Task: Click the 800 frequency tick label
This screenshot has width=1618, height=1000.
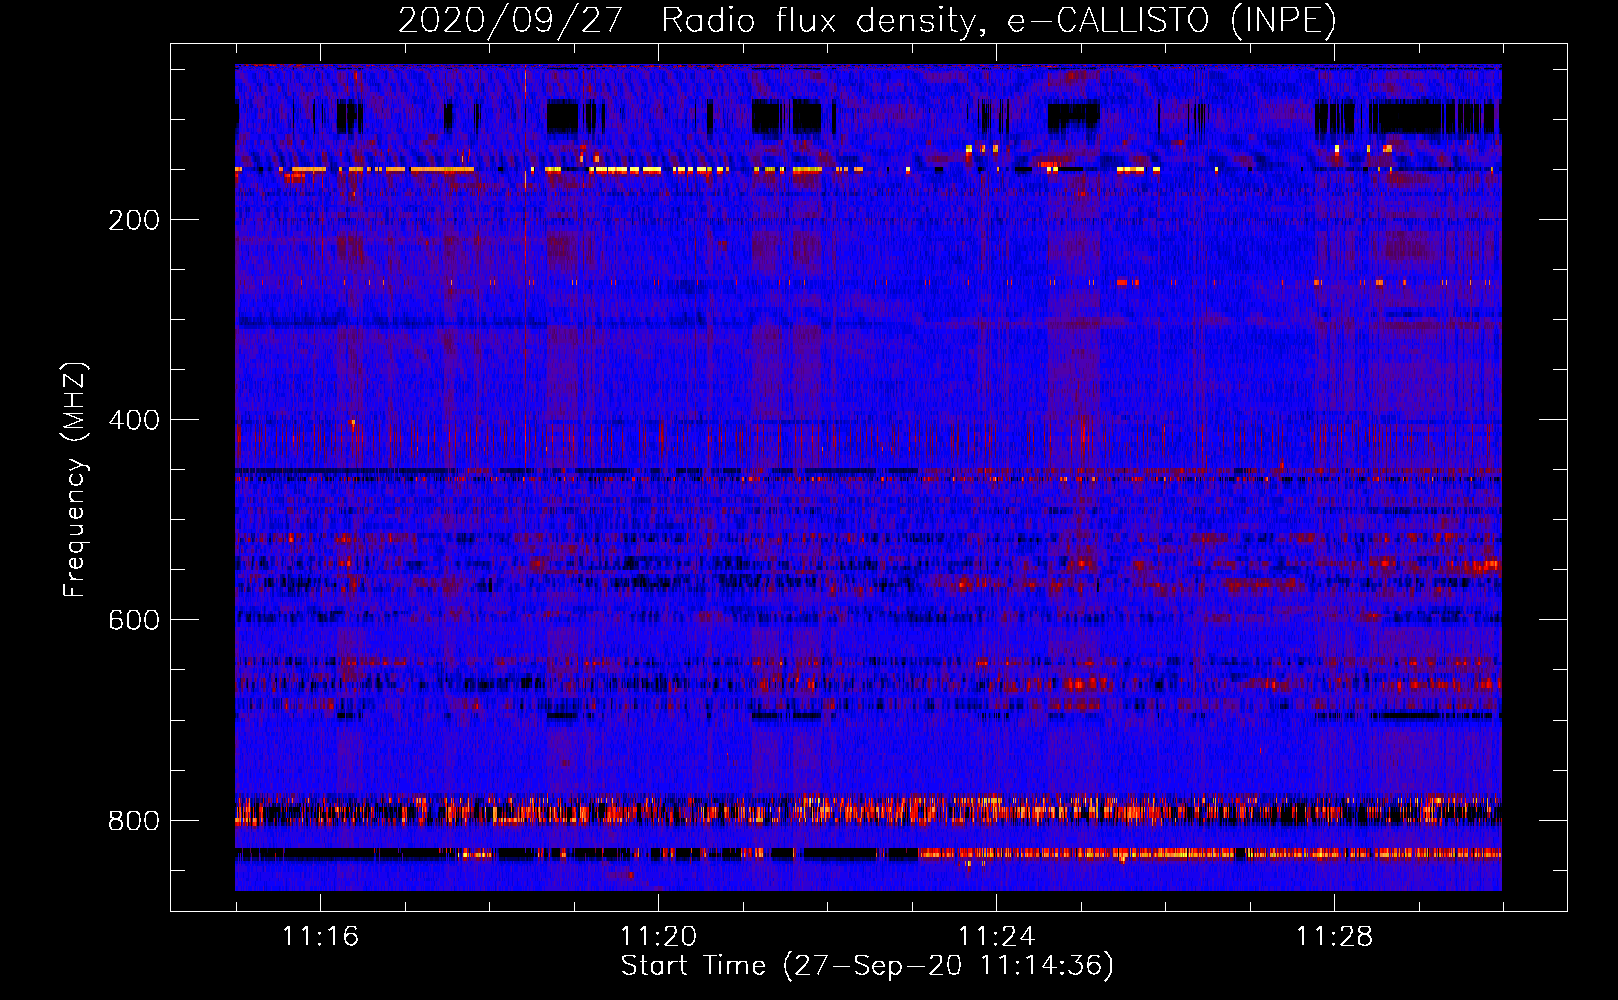Action: 134,821
